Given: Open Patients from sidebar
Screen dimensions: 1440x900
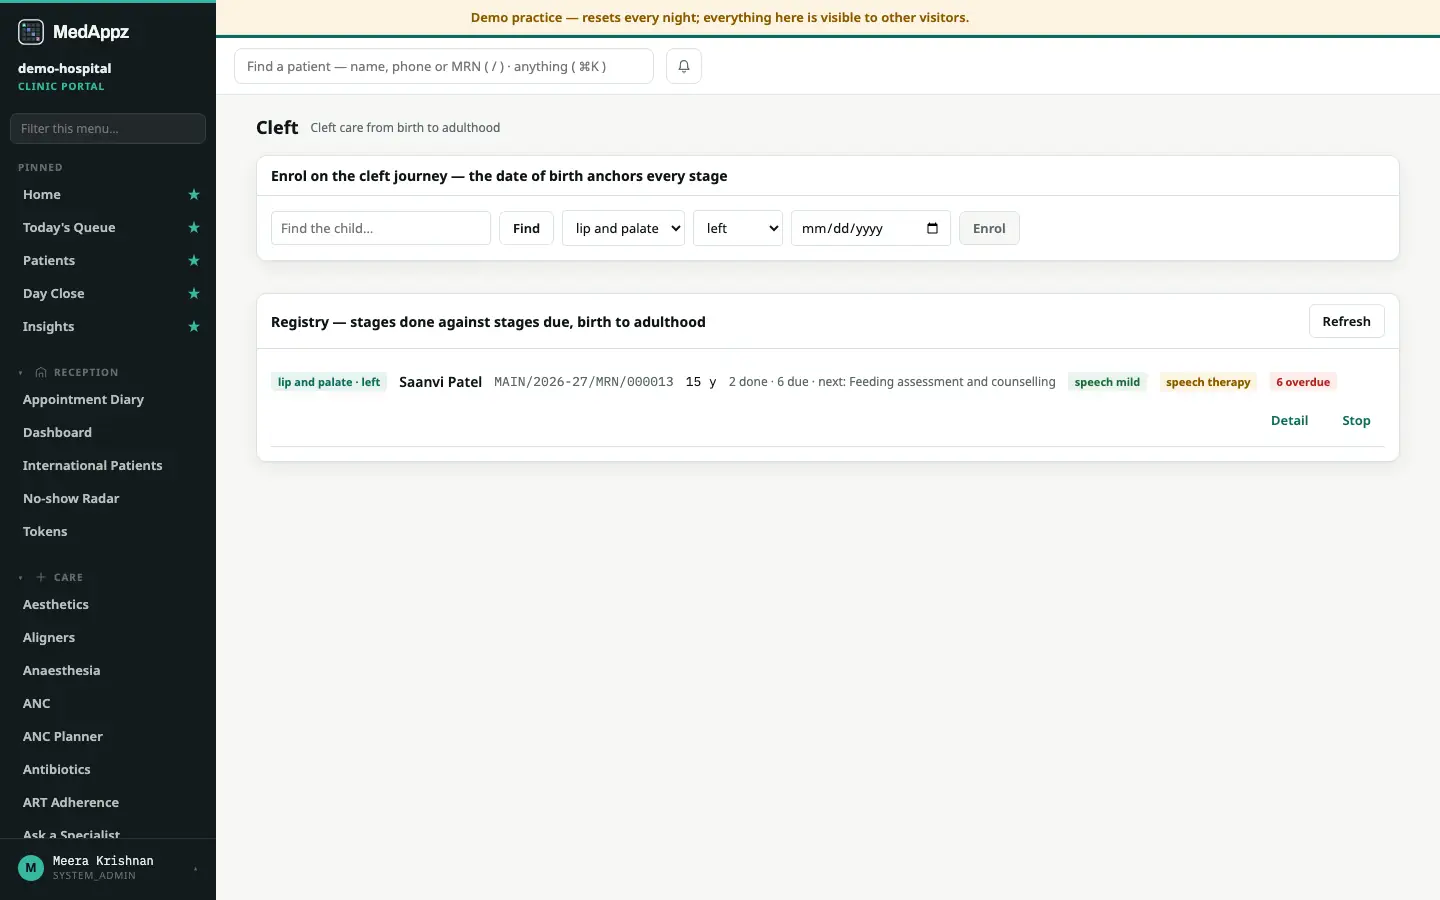Looking at the screenshot, I should coord(49,261).
